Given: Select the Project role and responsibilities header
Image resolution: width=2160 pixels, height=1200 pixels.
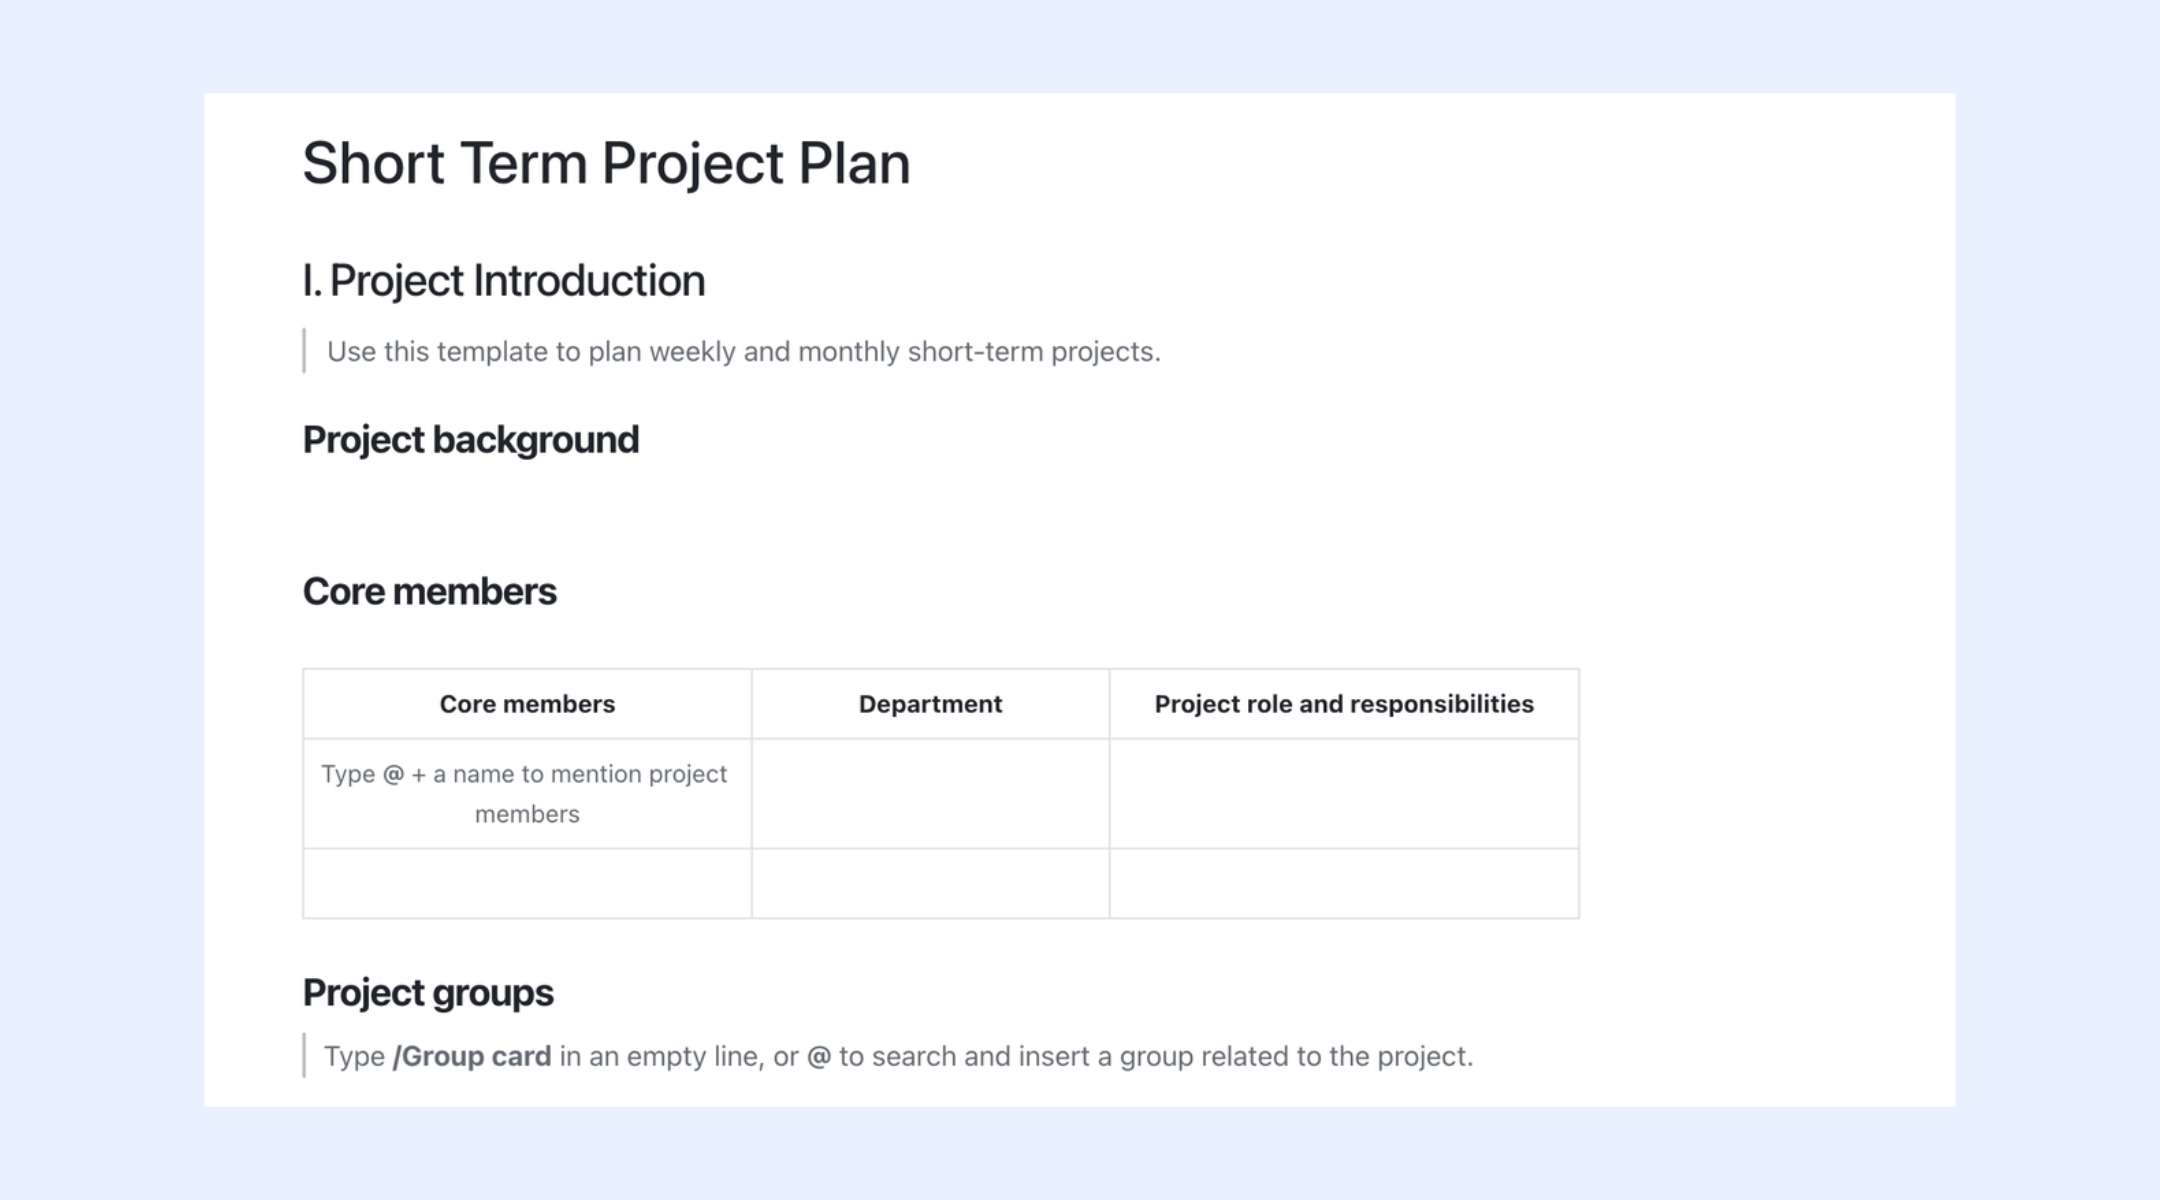Looking at the screenshot, I should [1344, 704].
